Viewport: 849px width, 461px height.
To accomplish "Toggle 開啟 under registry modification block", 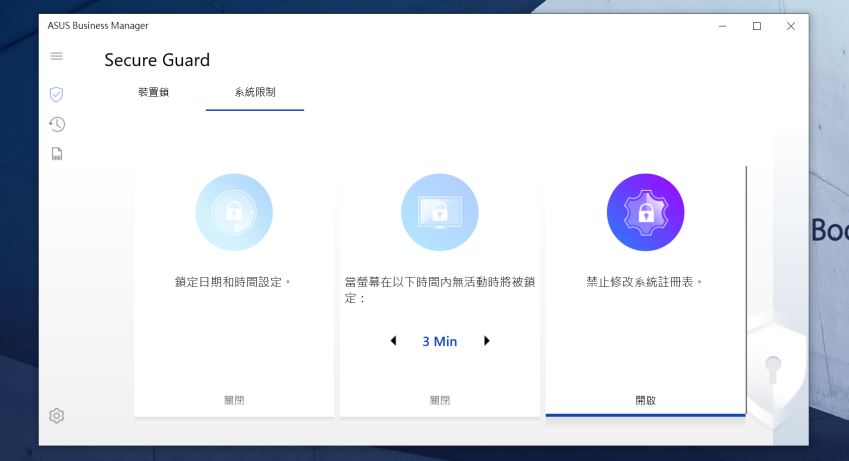I will click(x=645, y=400).
